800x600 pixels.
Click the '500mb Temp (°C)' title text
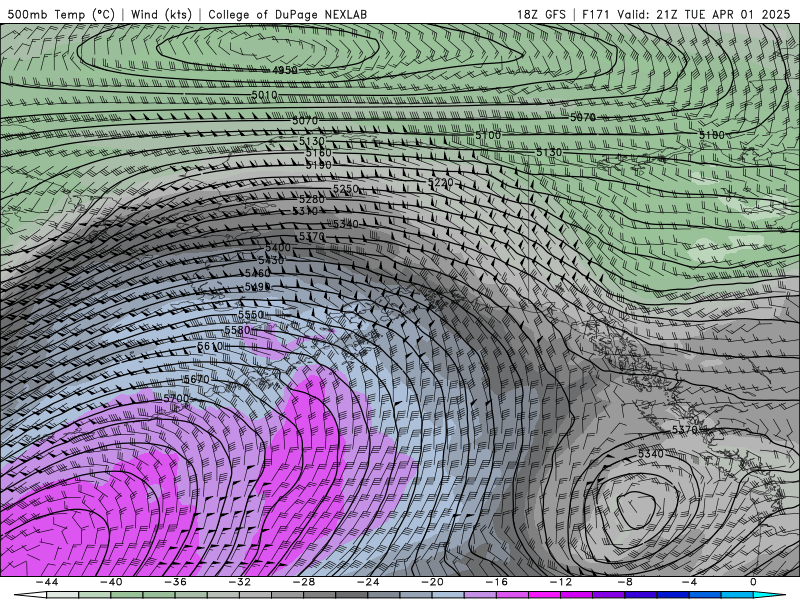[x=61, y=14]
